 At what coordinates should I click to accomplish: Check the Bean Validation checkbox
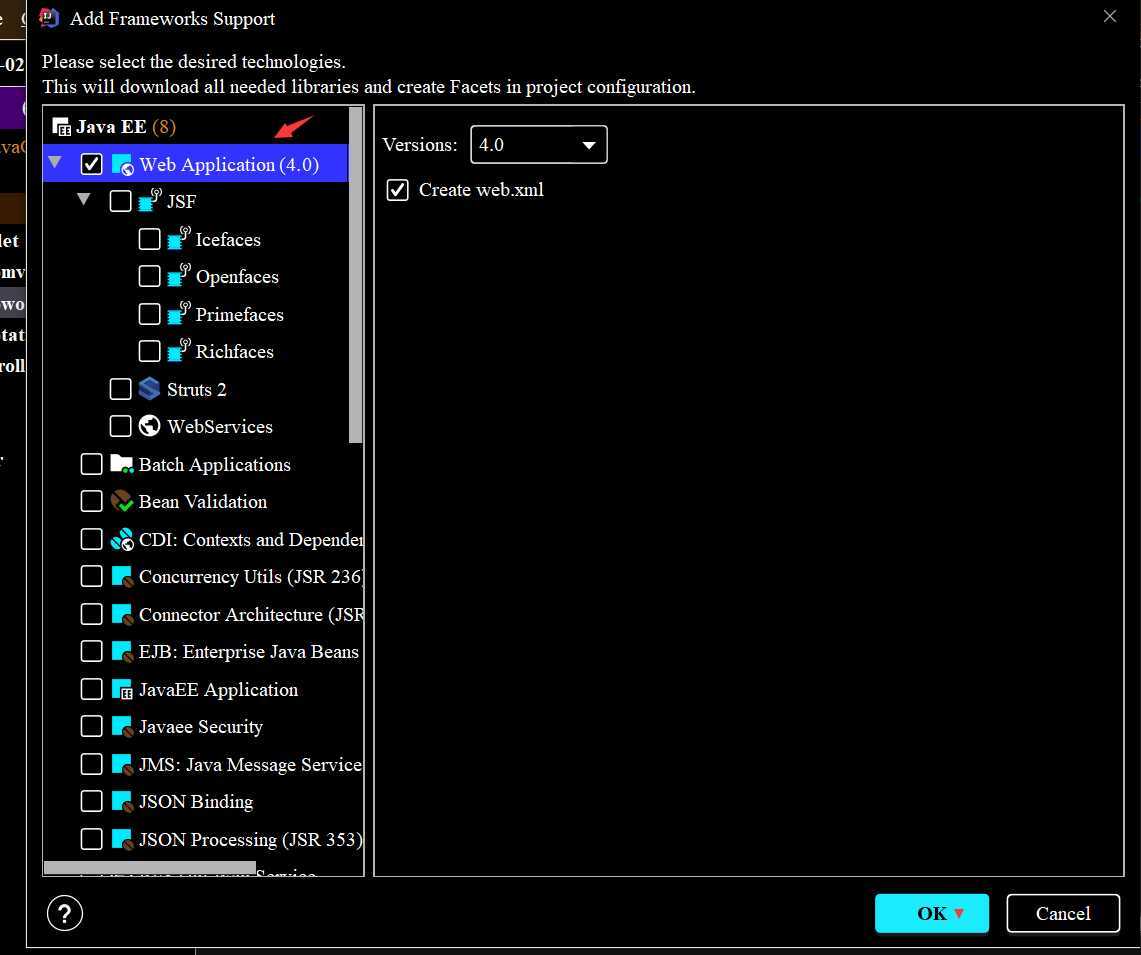tap(91, 501)
